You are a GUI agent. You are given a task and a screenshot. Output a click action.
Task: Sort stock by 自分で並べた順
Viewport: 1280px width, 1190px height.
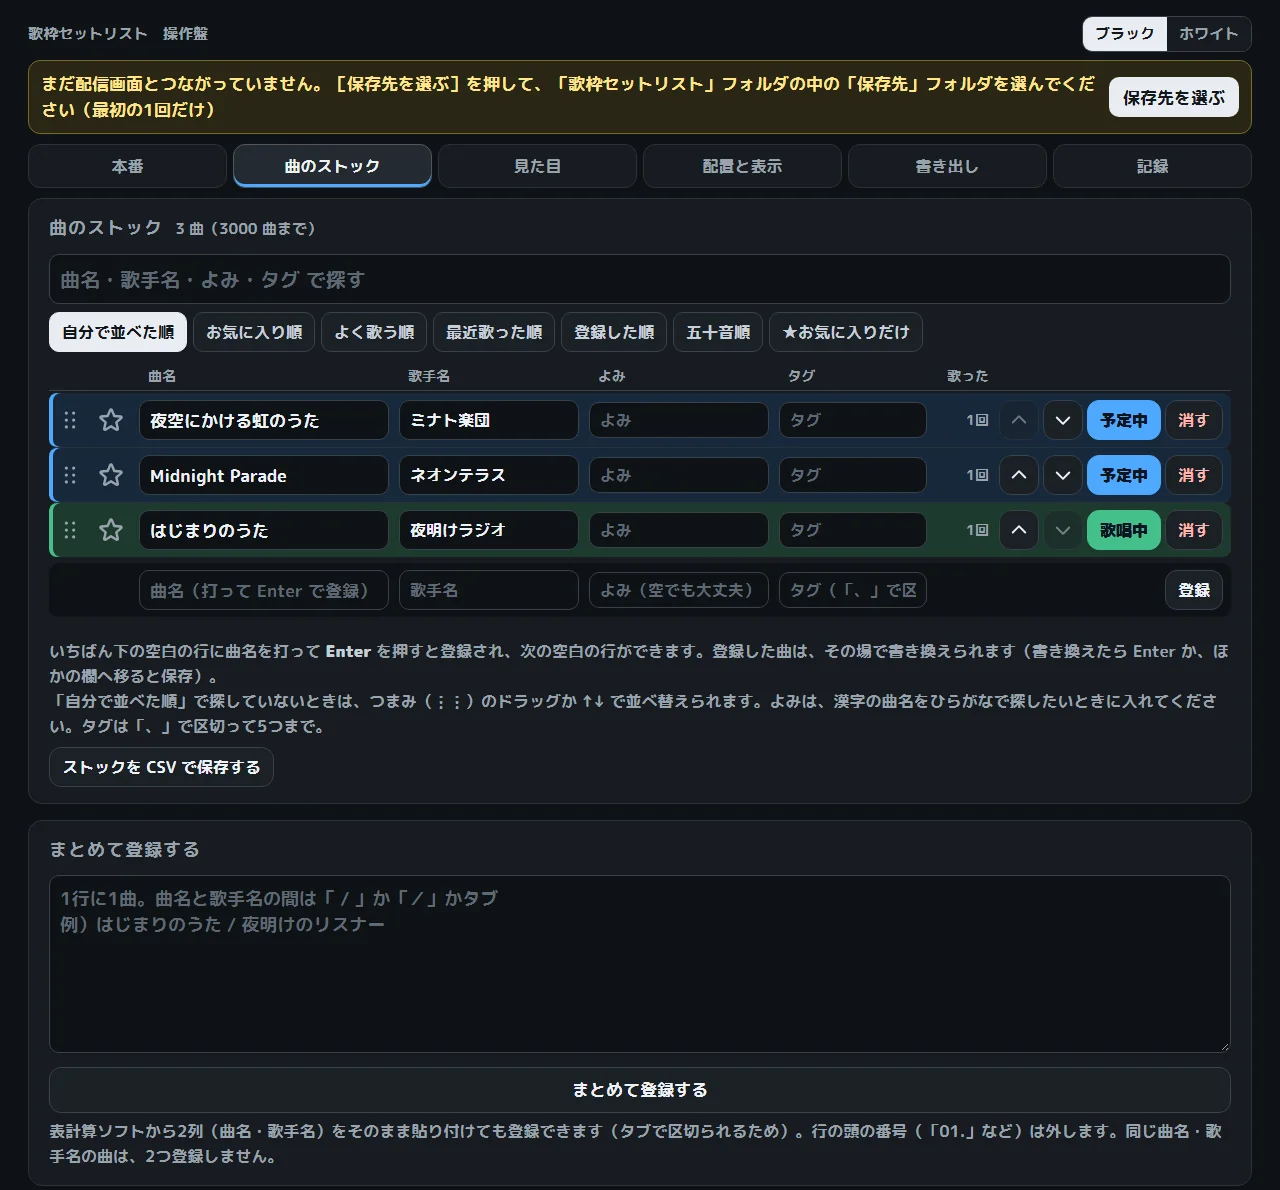coord(118,332)
